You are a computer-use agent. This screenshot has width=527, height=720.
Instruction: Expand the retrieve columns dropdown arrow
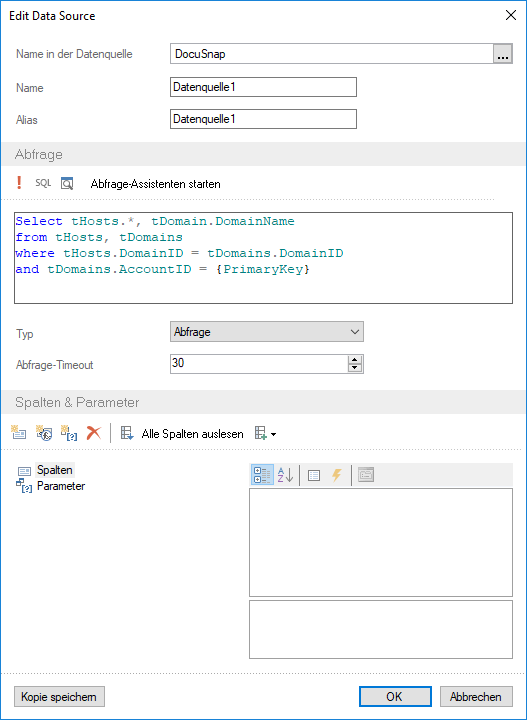(x=274, y=434)
